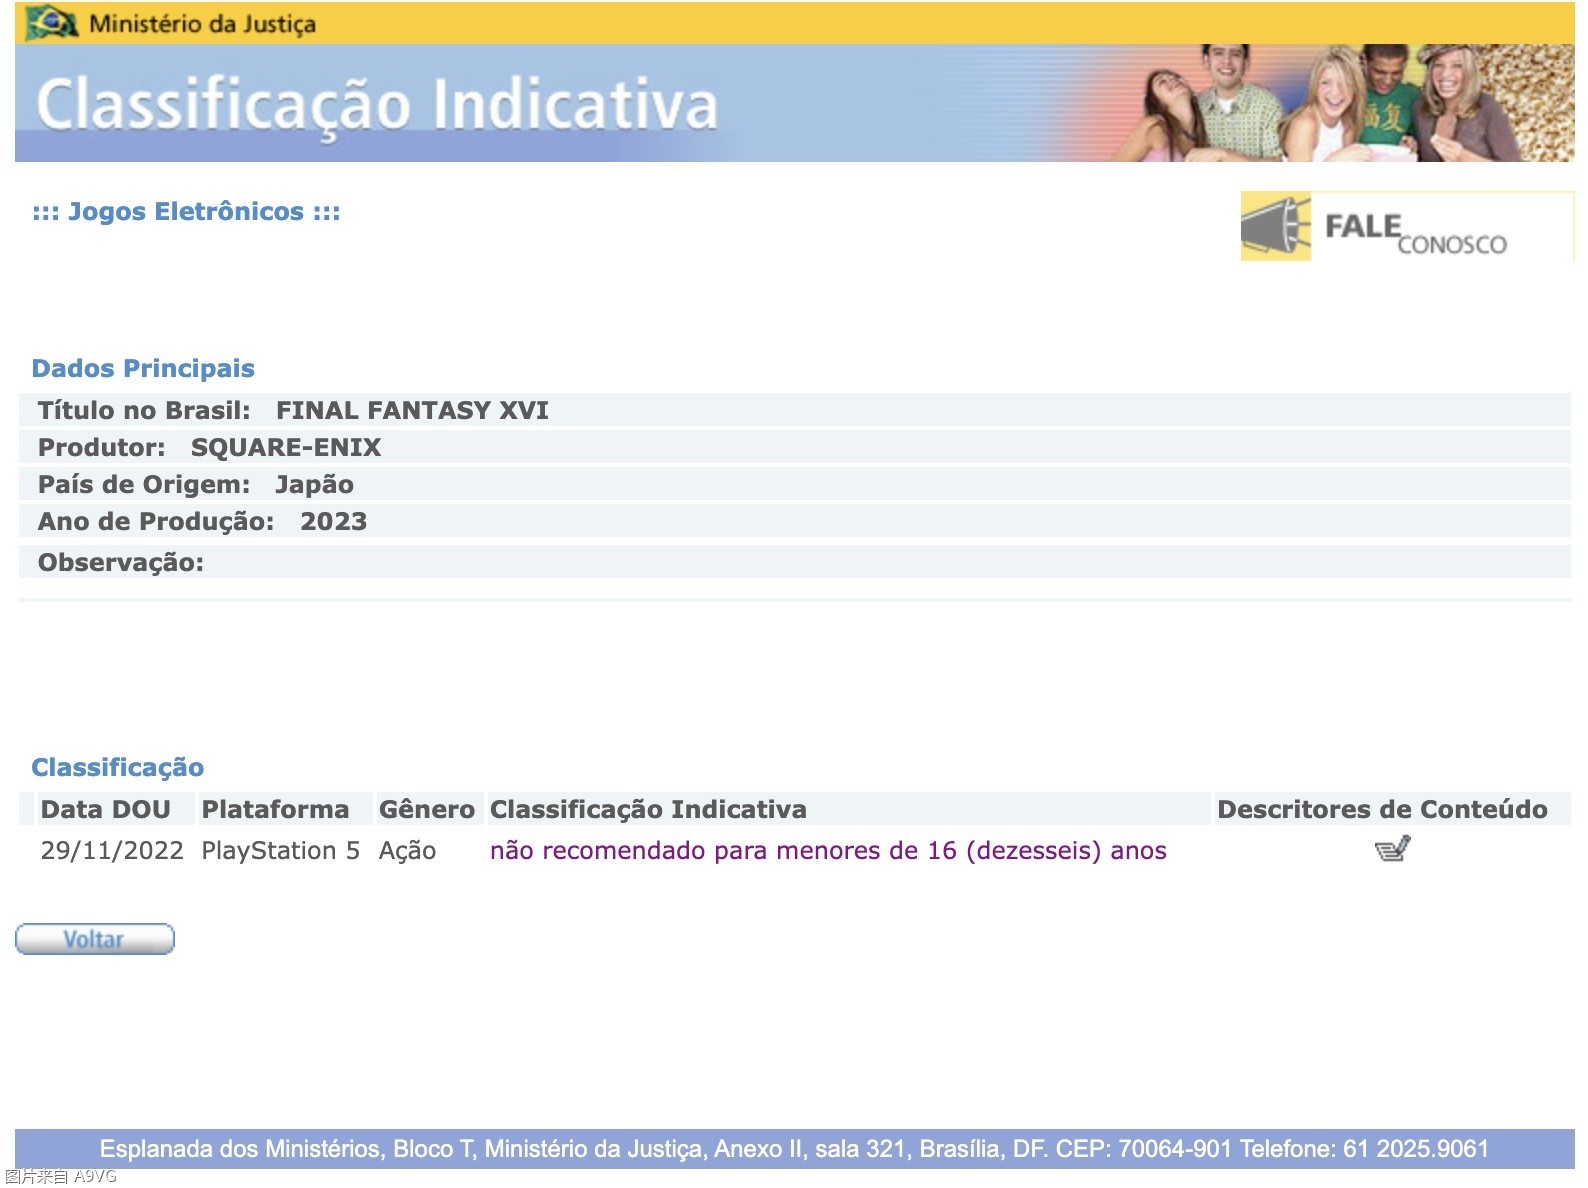
Task: Click the origin country Japão
Action: coord(315,485)
